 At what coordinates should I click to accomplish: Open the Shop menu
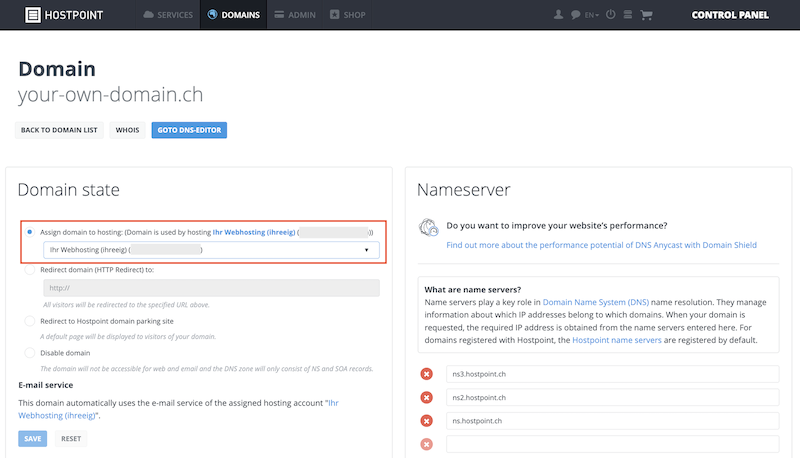[347, 15]
